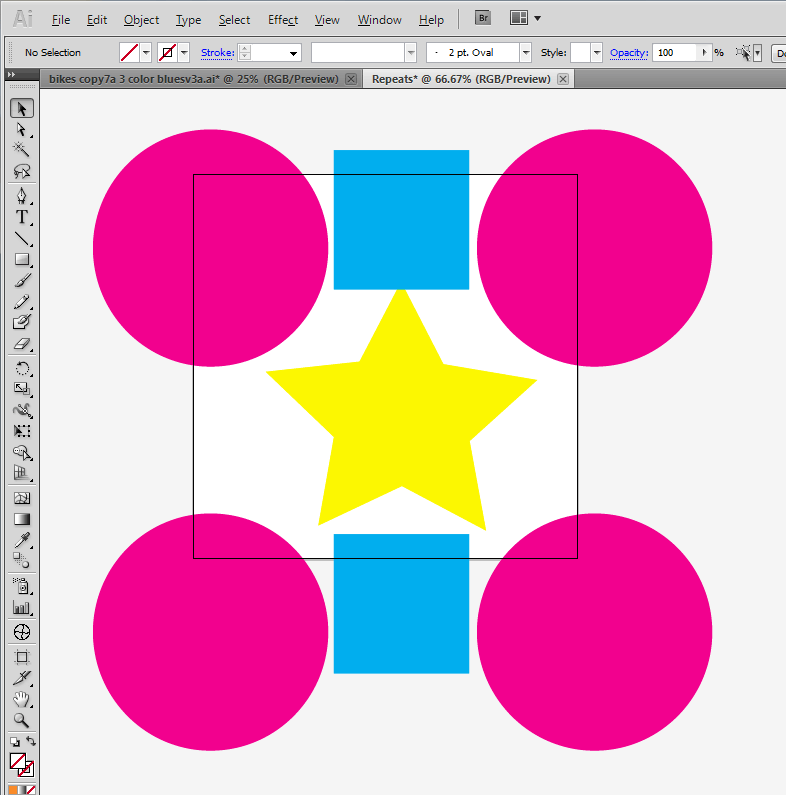Select the Magic Wand tool

point(21,149)
